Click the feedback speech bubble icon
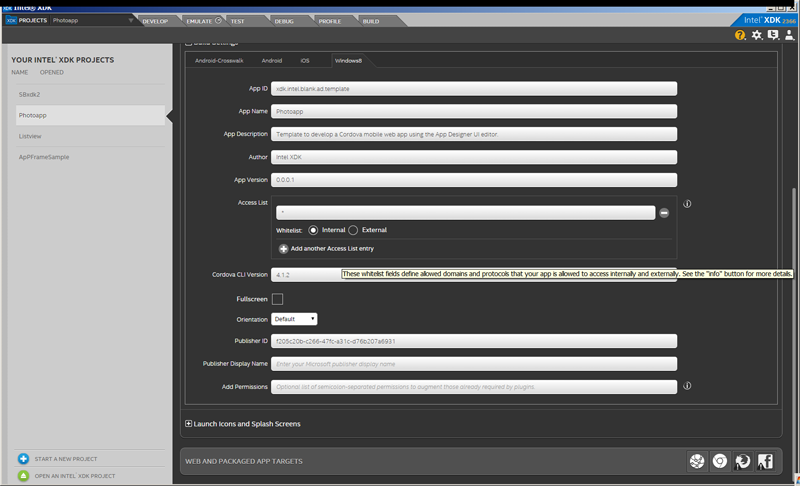The height and width of the screenshot is (486, 800). point(773,35)
